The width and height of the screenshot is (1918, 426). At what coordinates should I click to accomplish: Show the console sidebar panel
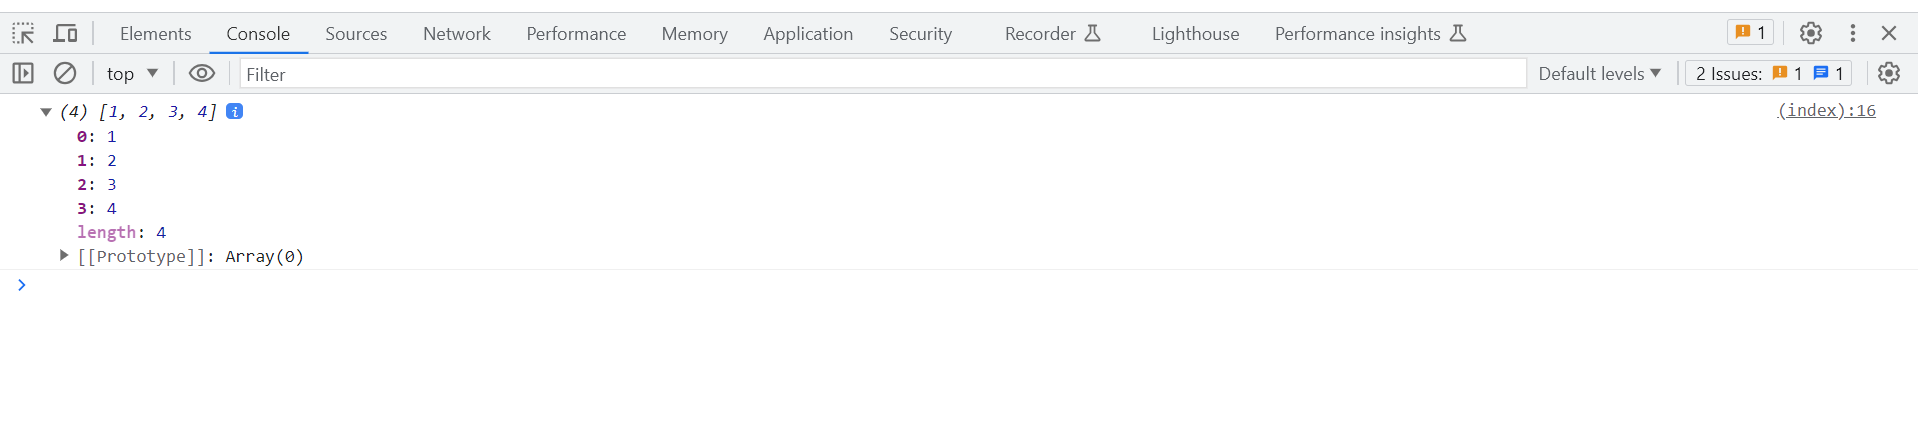[23, 73]
